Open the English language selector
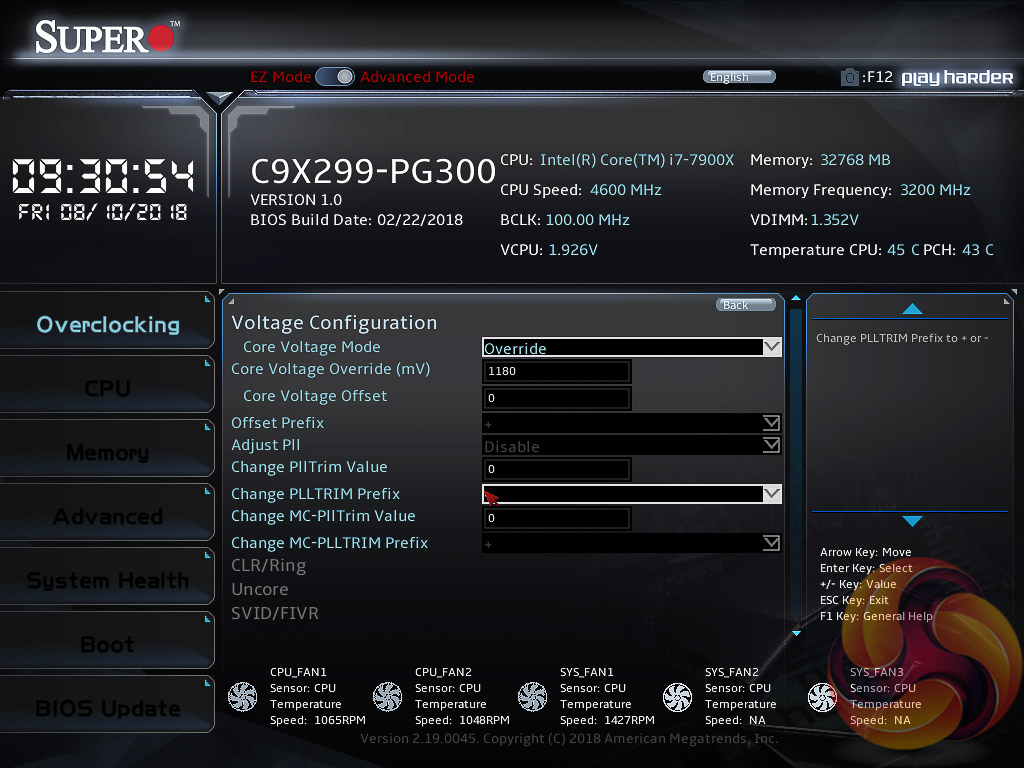The height and width of the screenshot is (768, 1024). click(x=739, y=77)
